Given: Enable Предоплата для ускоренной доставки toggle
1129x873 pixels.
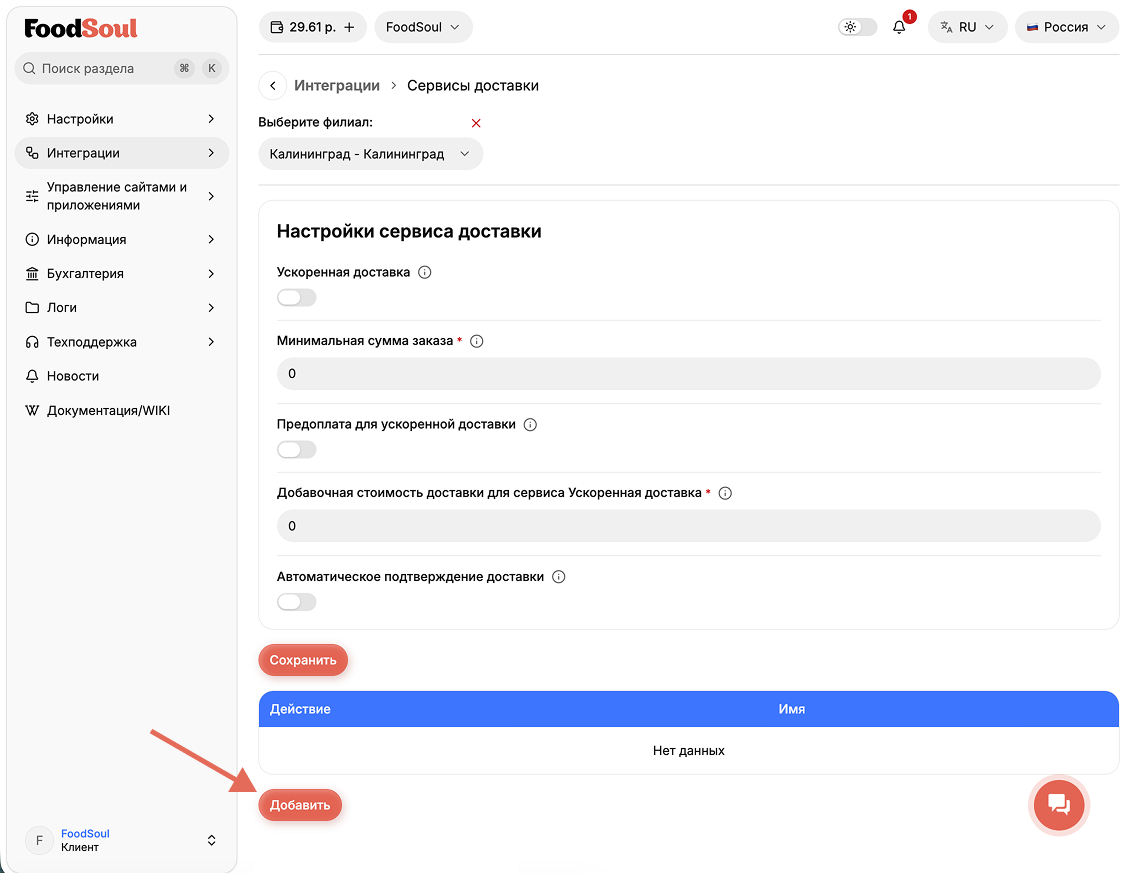Looking at the screenshot, I should pyautogui.click(x=297, y=450).
